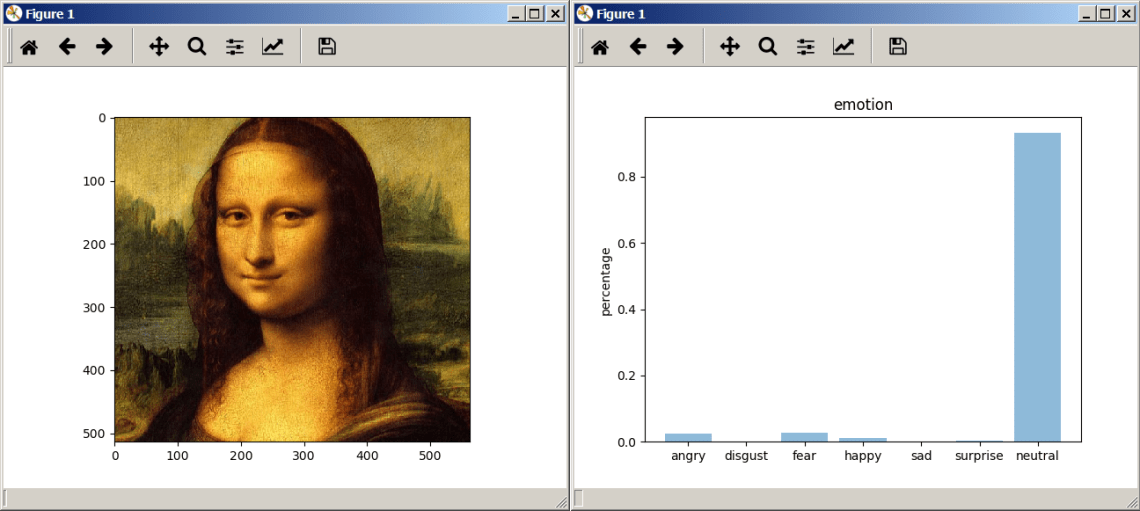Click the 'fear' x-axis label
Viewport: 1140px width, 511px height.
pyautogui.click(x=805, y=456)
